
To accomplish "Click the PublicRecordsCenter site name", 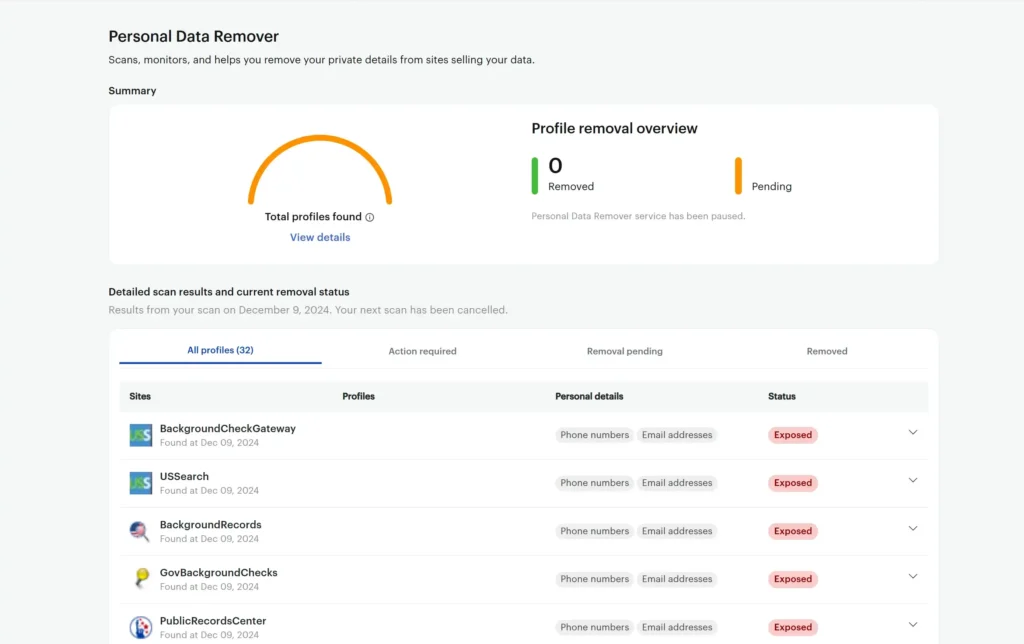I will click(213, 621).
